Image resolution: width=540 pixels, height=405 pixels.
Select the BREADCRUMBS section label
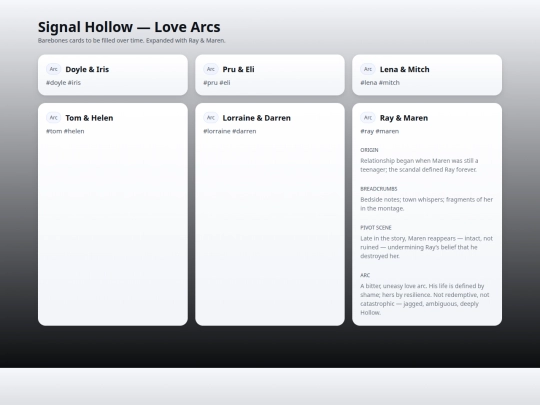pos(379,189)
